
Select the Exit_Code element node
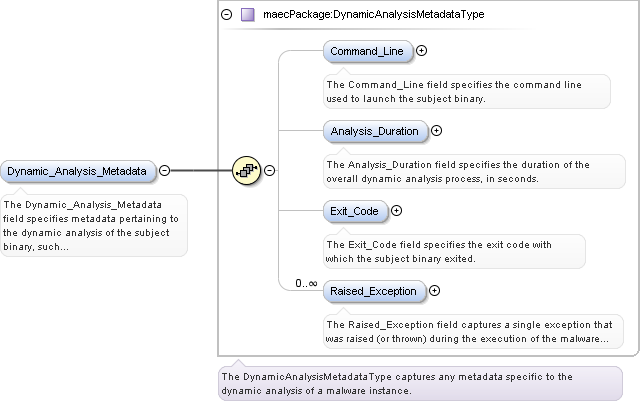(x=355, y=210)
